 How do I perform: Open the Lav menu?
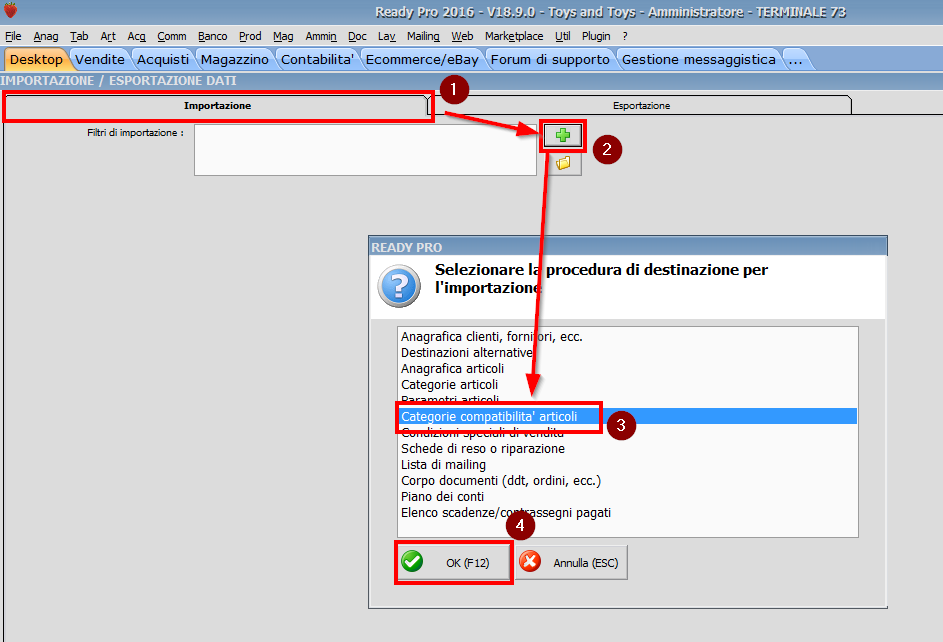pos(387,36)
